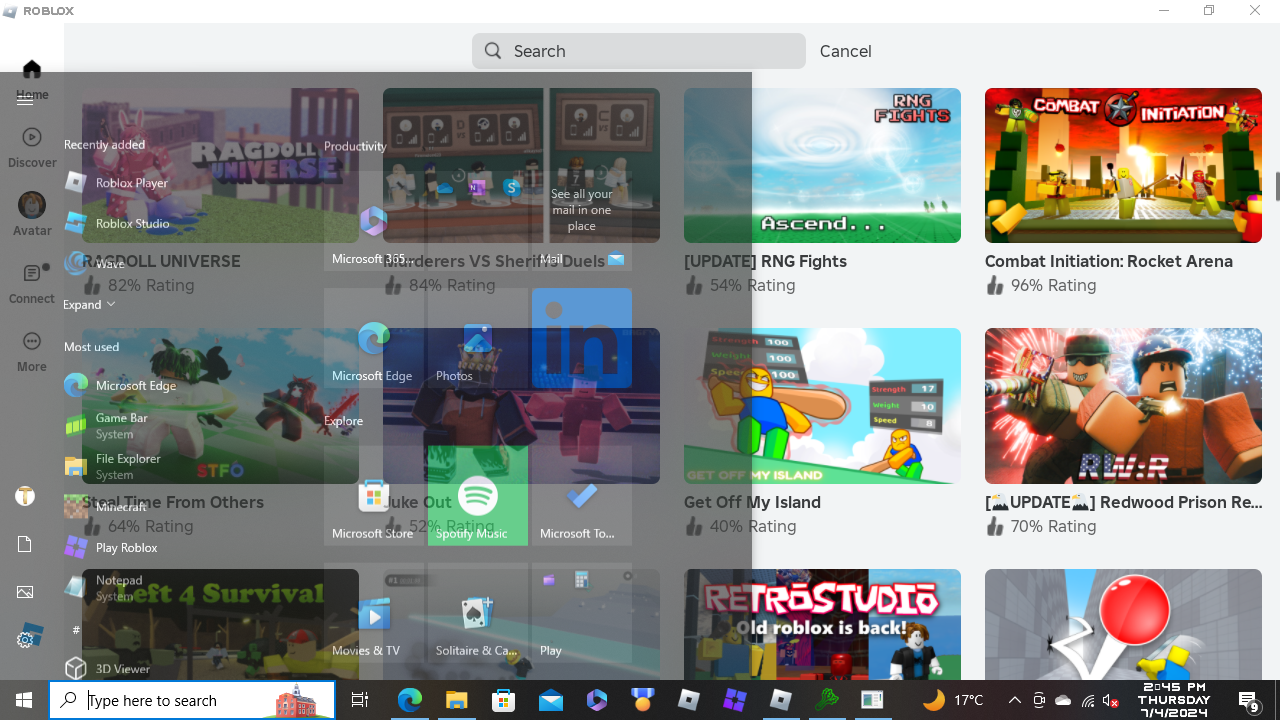Open the Microsoft Store tile
This screenshot has height=720, width=1280.
[374, 496]
